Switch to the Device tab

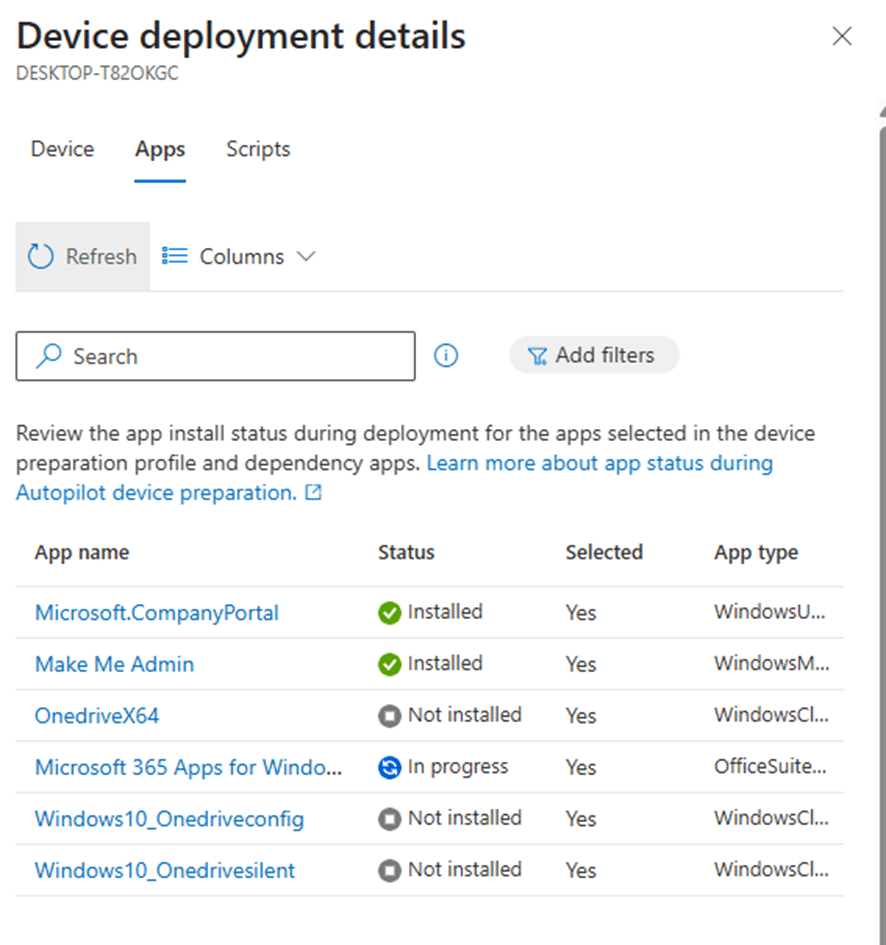tap(63, 149)
